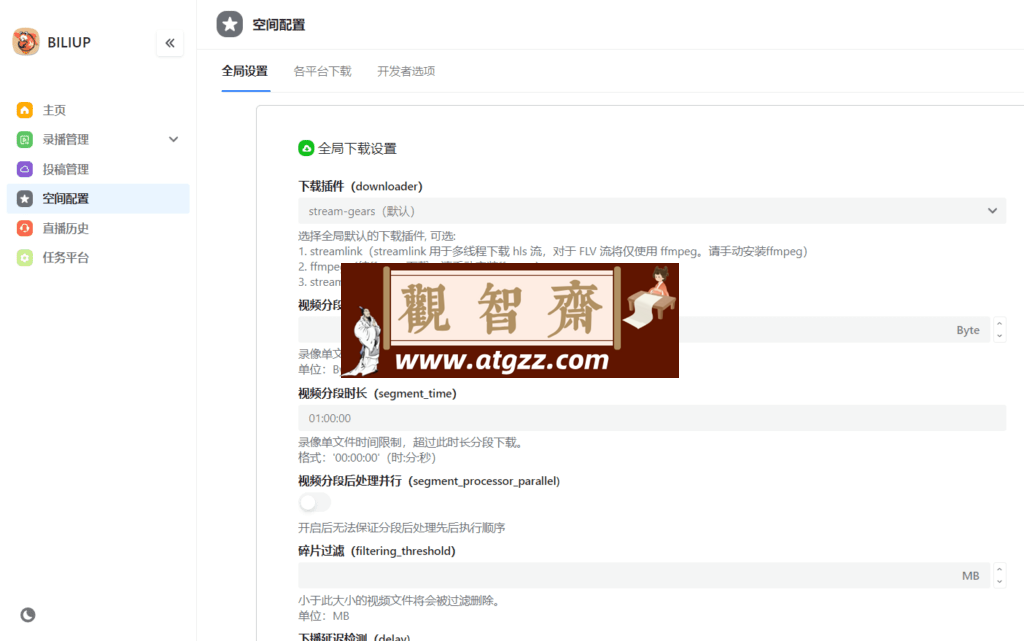Image resolution: width=1024 pixels, height=641 pixels.
Task: Switch to the 全局设置 tab
Action: (245, 71)
